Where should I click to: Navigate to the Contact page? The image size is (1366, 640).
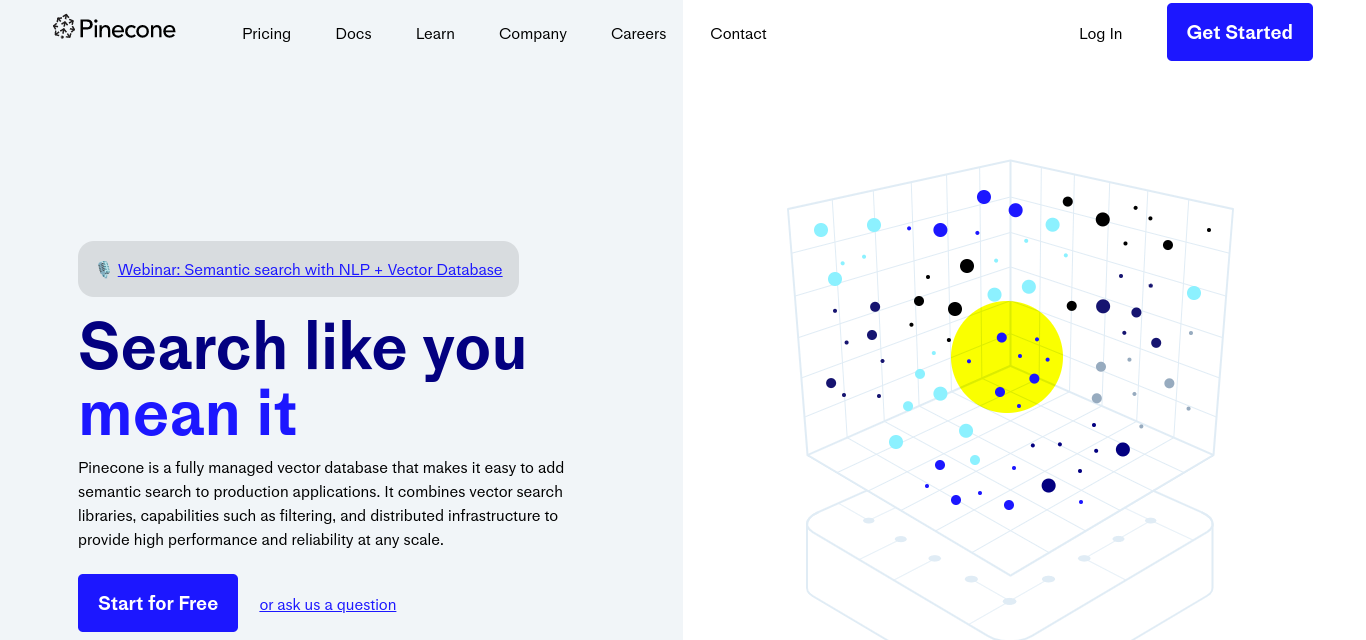tap(738, 34)
